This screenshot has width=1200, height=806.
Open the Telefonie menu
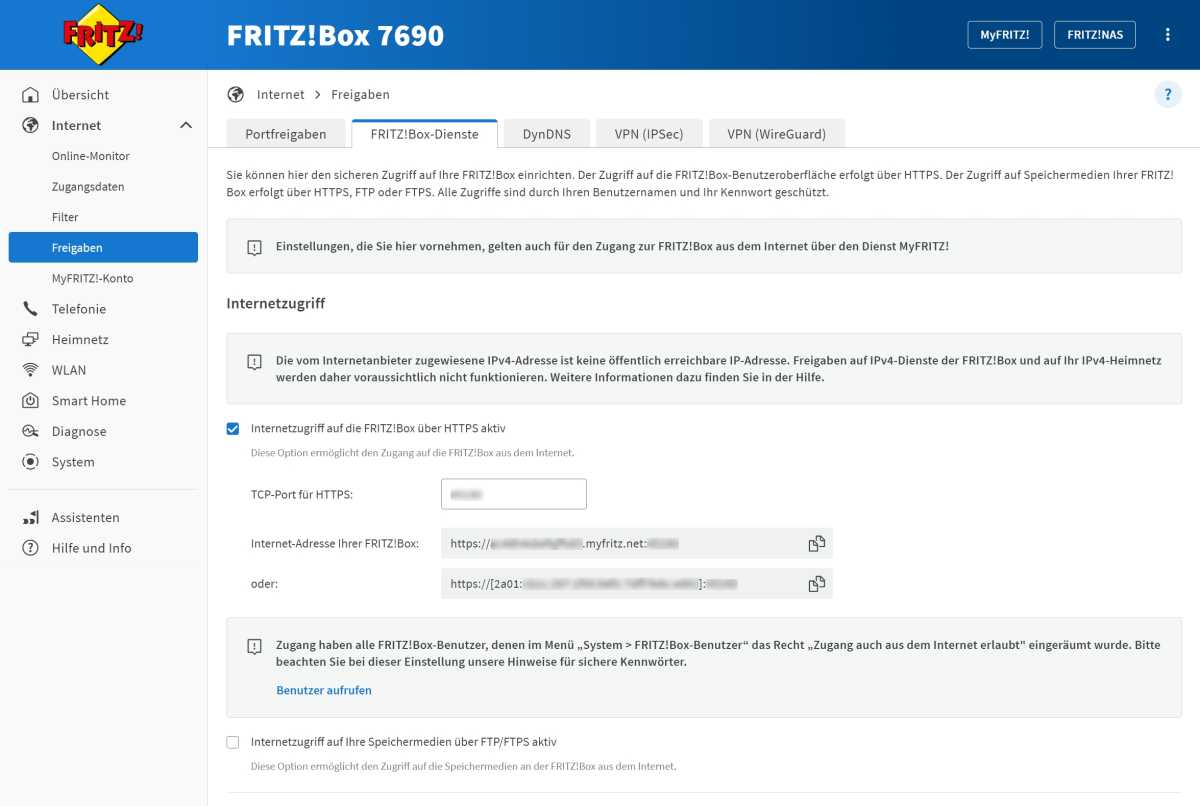pos(79,310)
